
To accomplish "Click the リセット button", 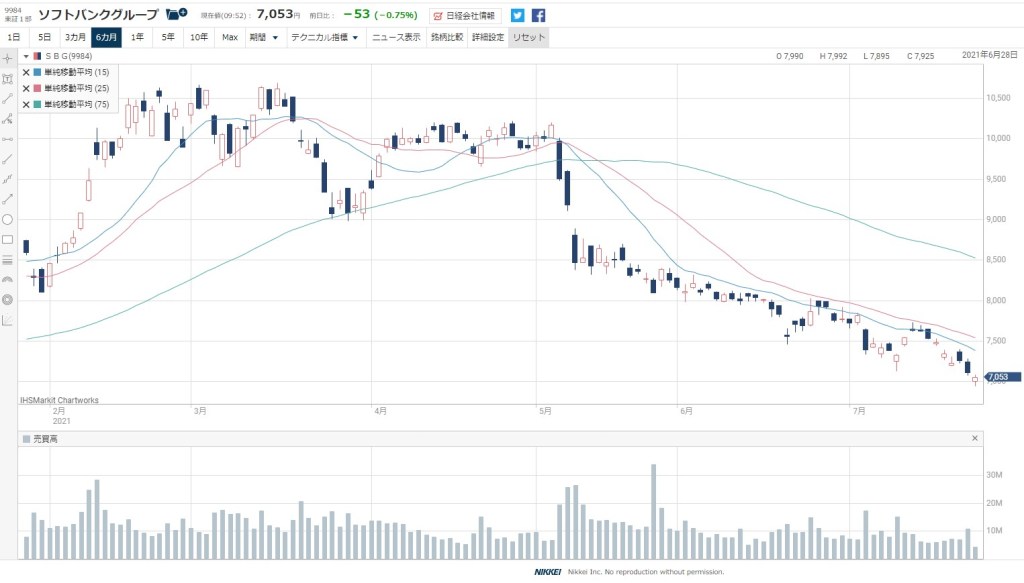I will [x=528, y=37].
